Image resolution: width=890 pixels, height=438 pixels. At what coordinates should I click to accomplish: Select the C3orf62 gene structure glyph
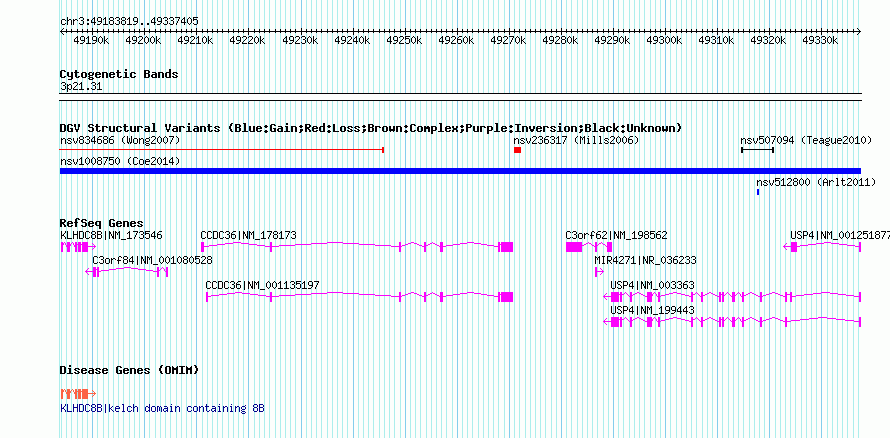point(589,247)
